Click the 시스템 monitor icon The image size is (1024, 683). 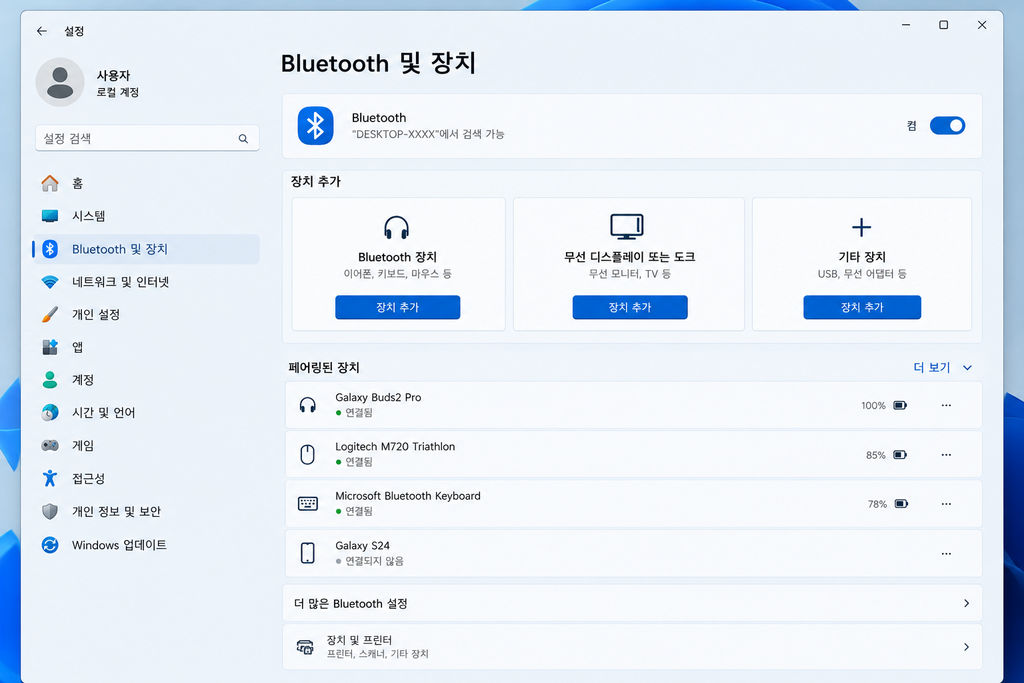[50, 216]
